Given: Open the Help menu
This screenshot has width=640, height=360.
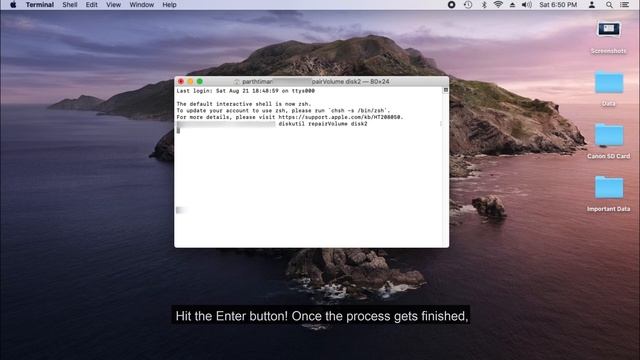Looking at the screenshot, I should (169, 5).
